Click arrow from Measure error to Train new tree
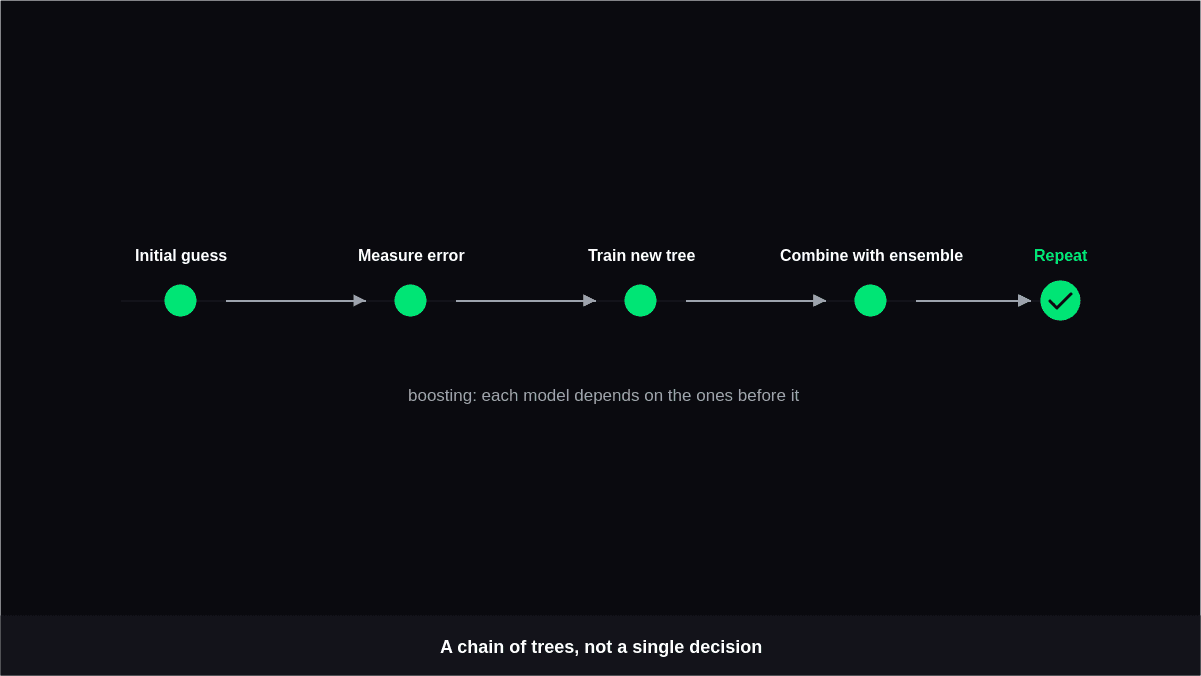The height and width of the screenshot is (676, 1201). [526, 300]
